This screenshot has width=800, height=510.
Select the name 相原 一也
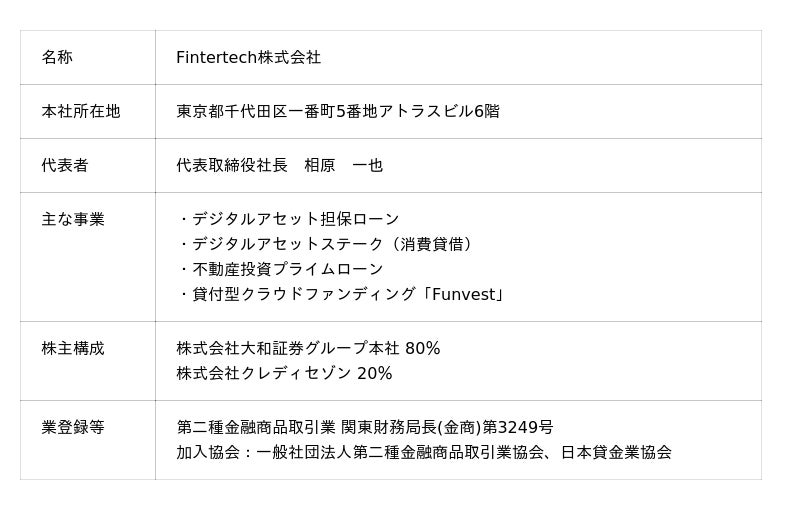[x=343, y=166]
